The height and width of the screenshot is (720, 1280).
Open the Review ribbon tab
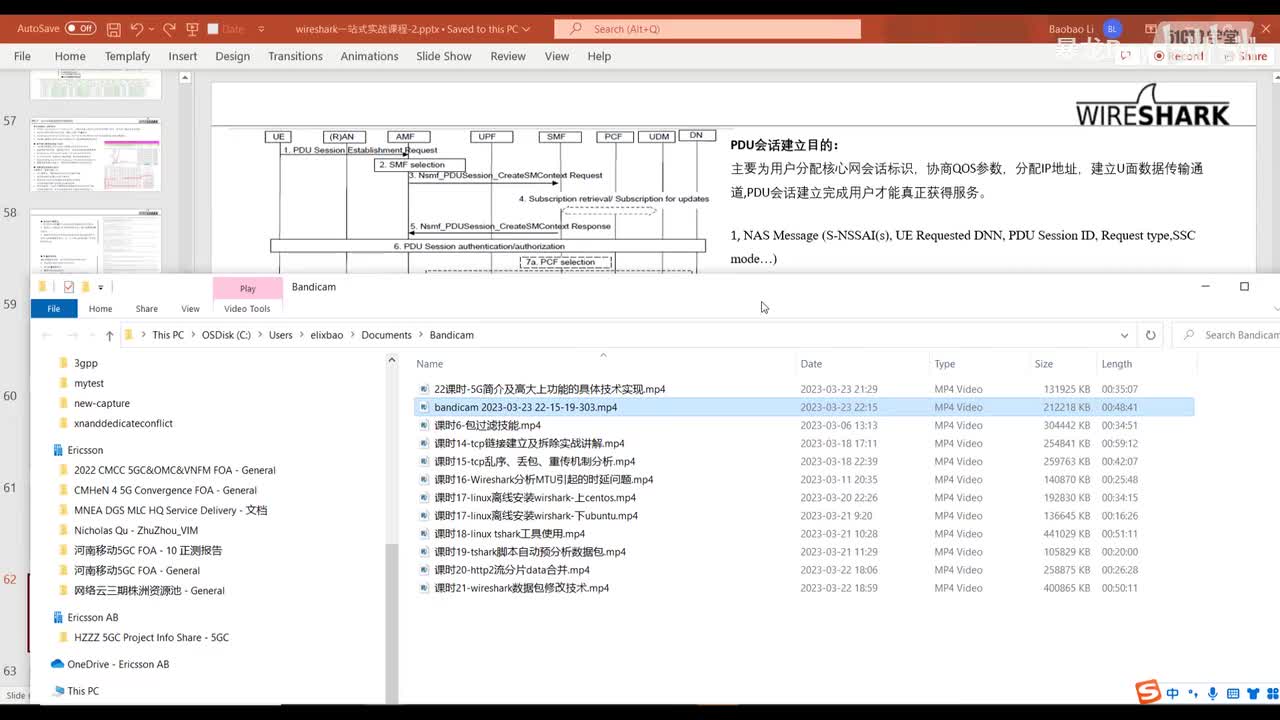click(x=508, y=56)
